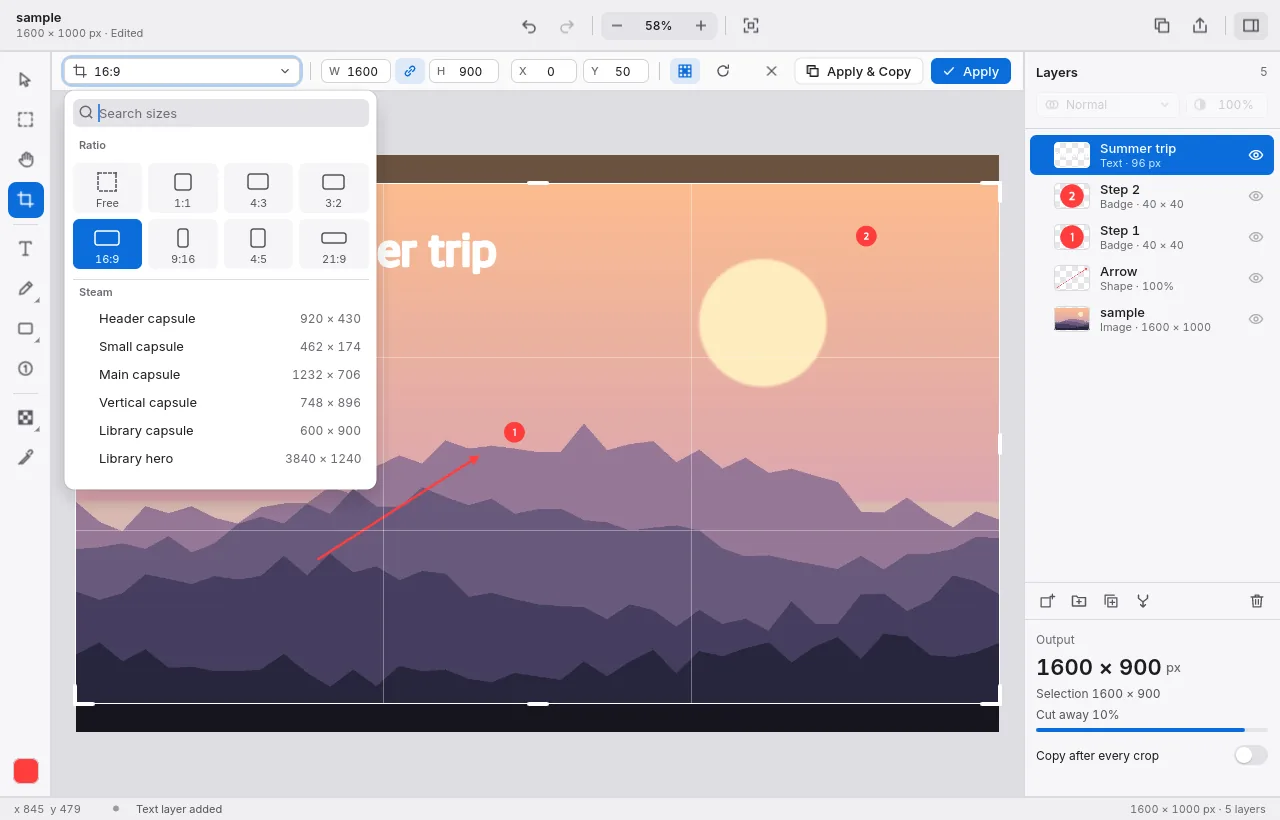Select the Pencil draw tool
Image resolution: width=1280 pixels, height=820 pixels.
(26, 289)
